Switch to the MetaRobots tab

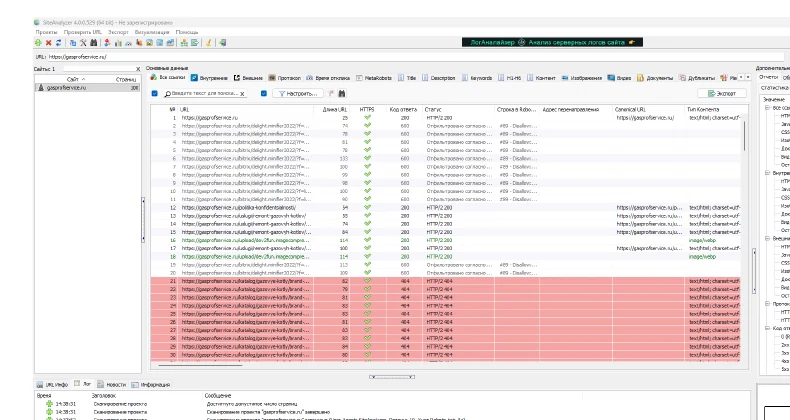(374, 78)
